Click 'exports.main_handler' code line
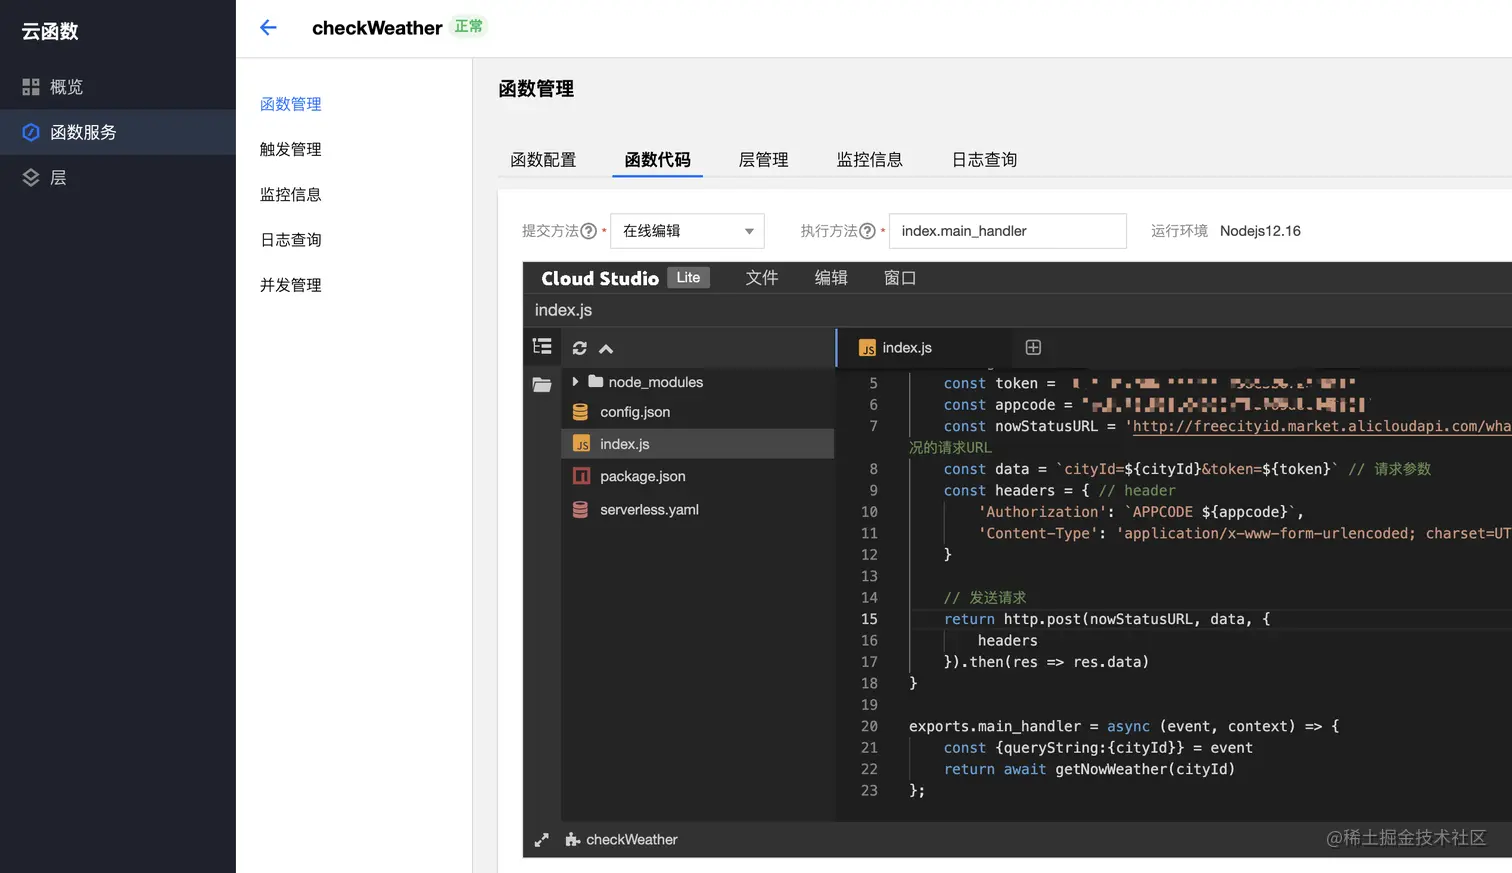The height and width of the screenshot is (873, 1512). coord(1124,726)
